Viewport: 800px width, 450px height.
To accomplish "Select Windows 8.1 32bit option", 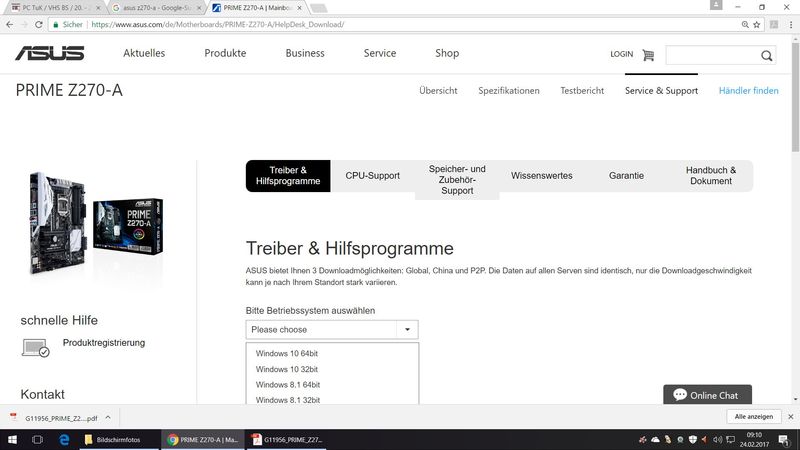I will pyautogui.click(x=288, y=400).
